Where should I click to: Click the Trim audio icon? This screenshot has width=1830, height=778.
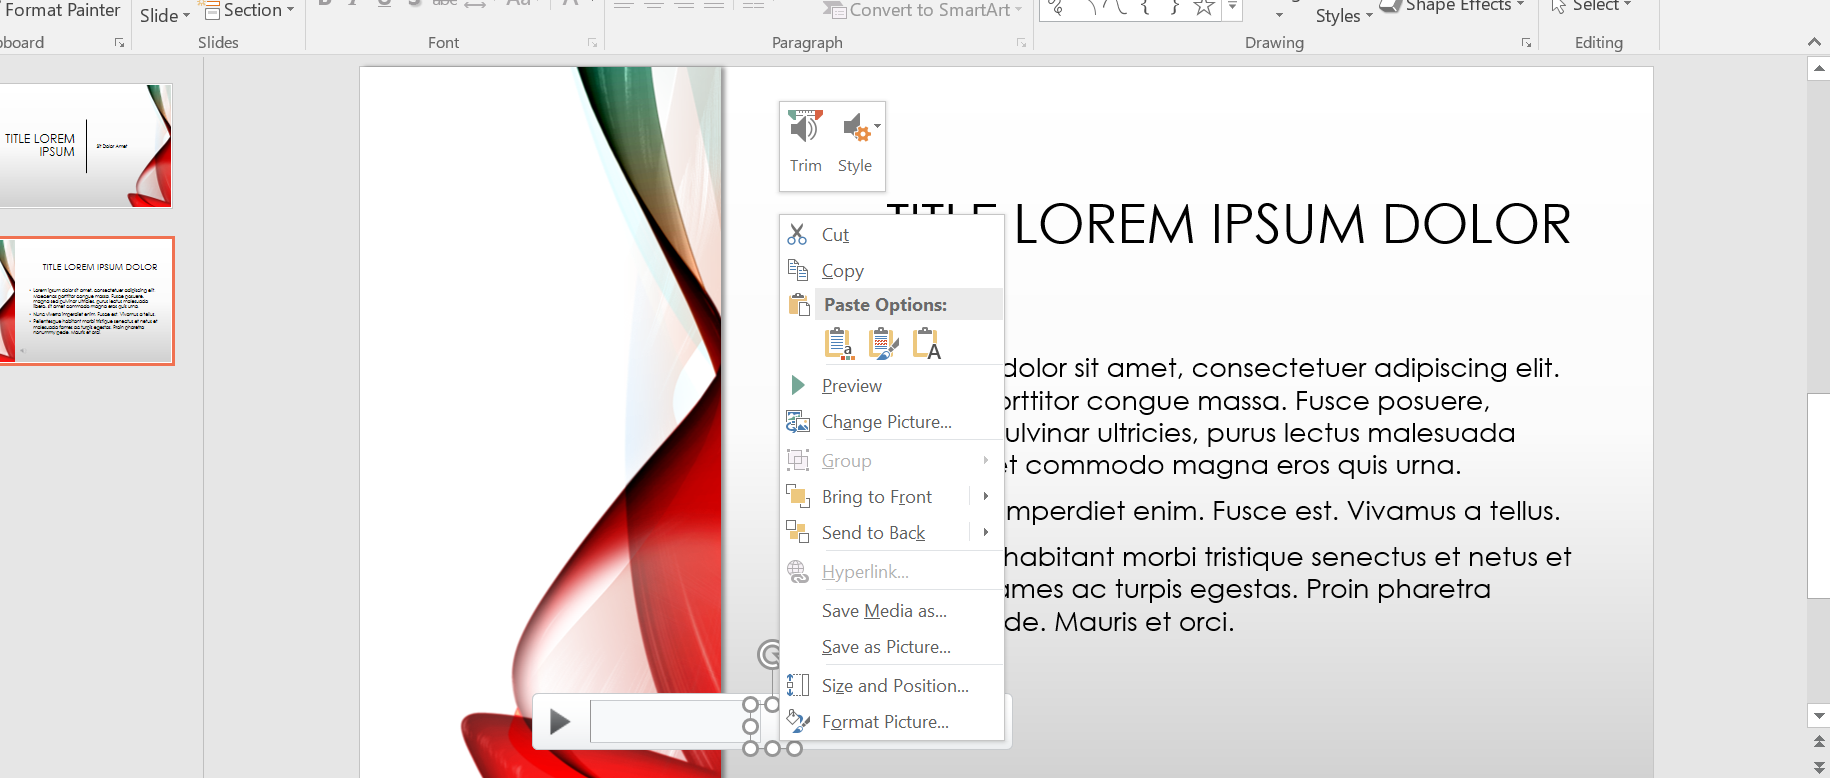pos(805,128)
